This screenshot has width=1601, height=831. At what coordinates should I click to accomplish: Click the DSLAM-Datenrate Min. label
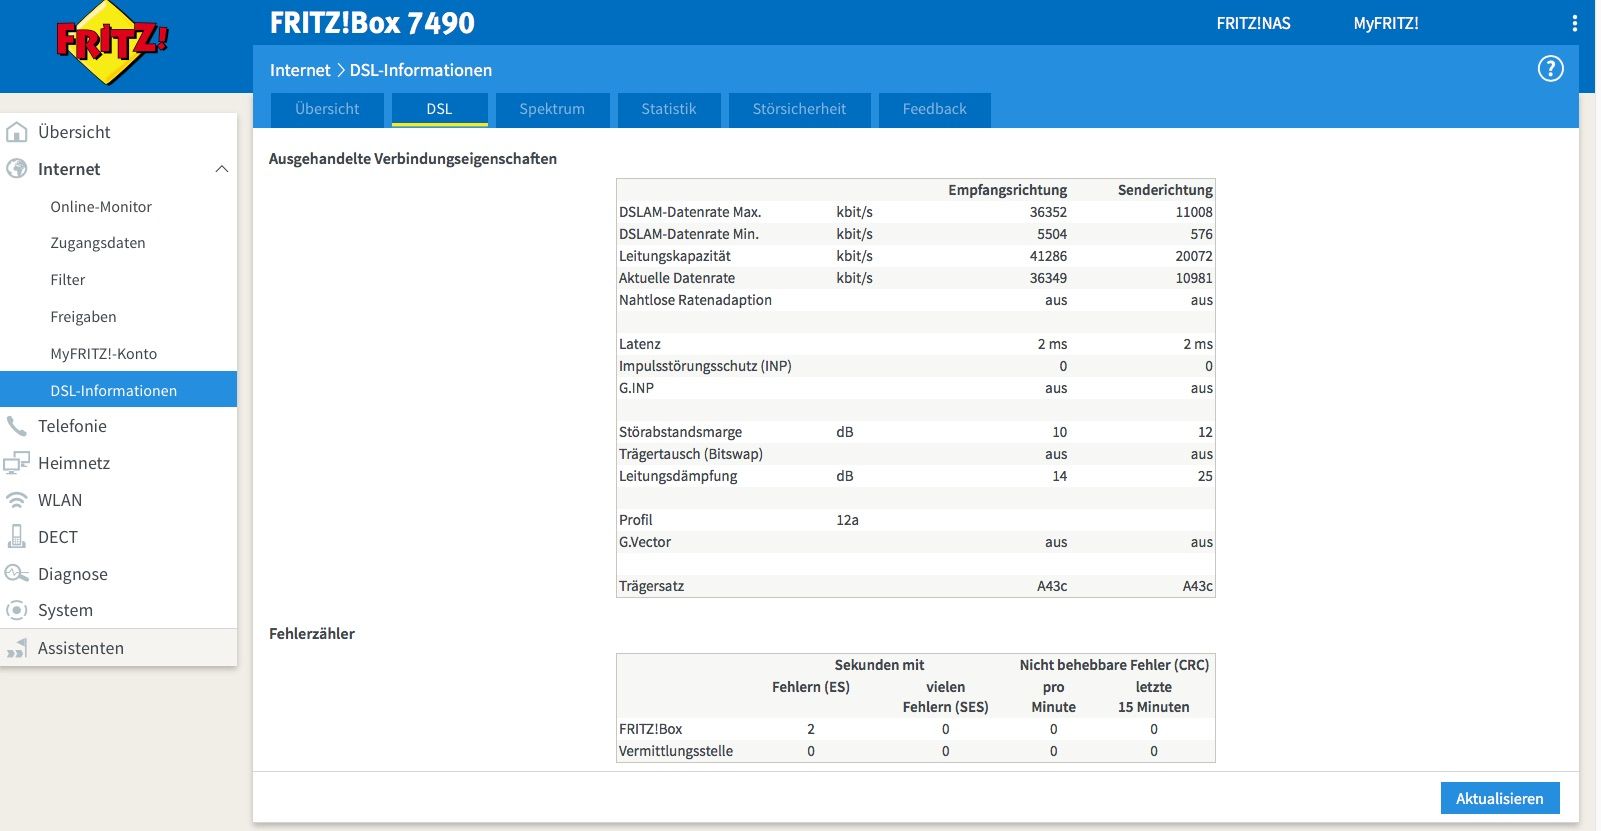coord(689,234)
